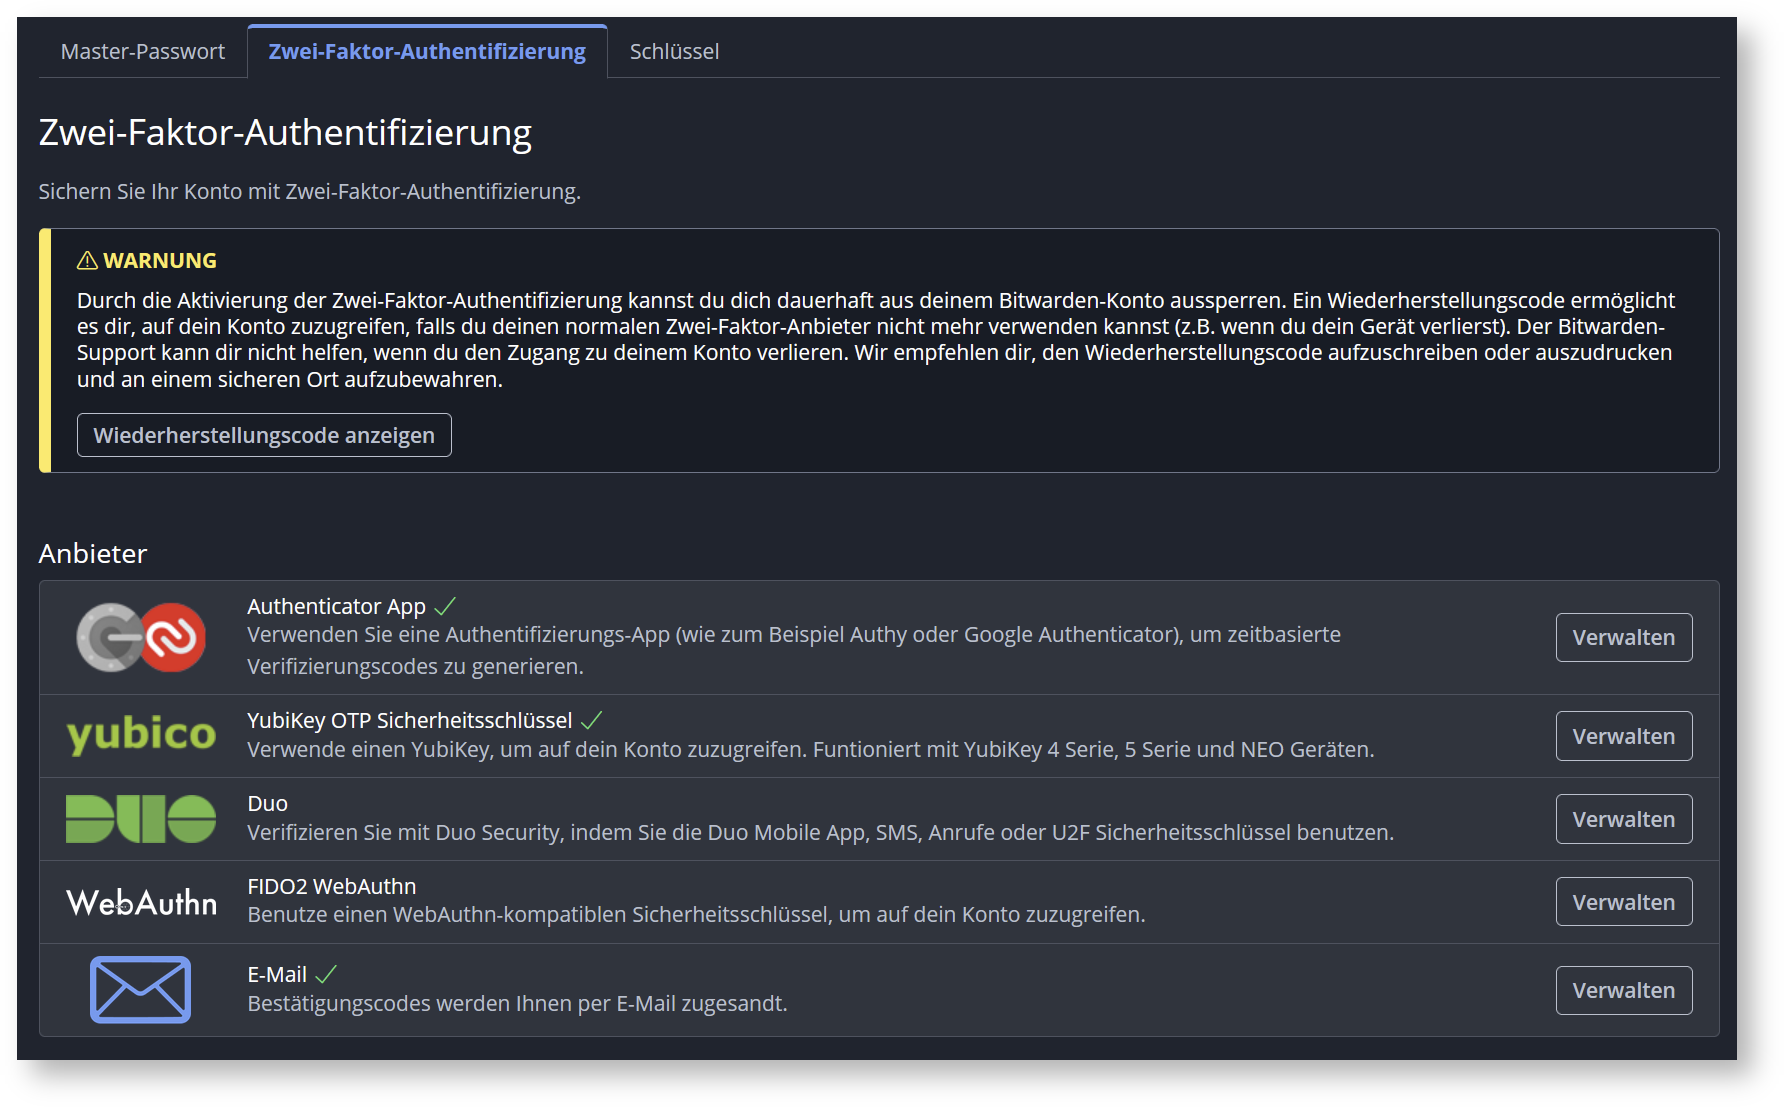Click the FIDO2 WebAuthn provider title
1785x1108 pixels.
[331, 886]
